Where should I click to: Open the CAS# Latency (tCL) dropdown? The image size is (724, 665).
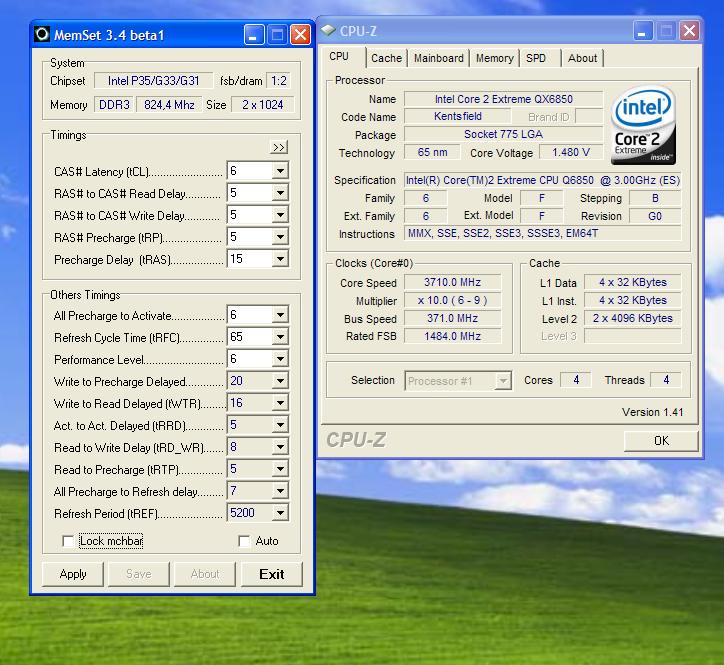pos(280,171)
